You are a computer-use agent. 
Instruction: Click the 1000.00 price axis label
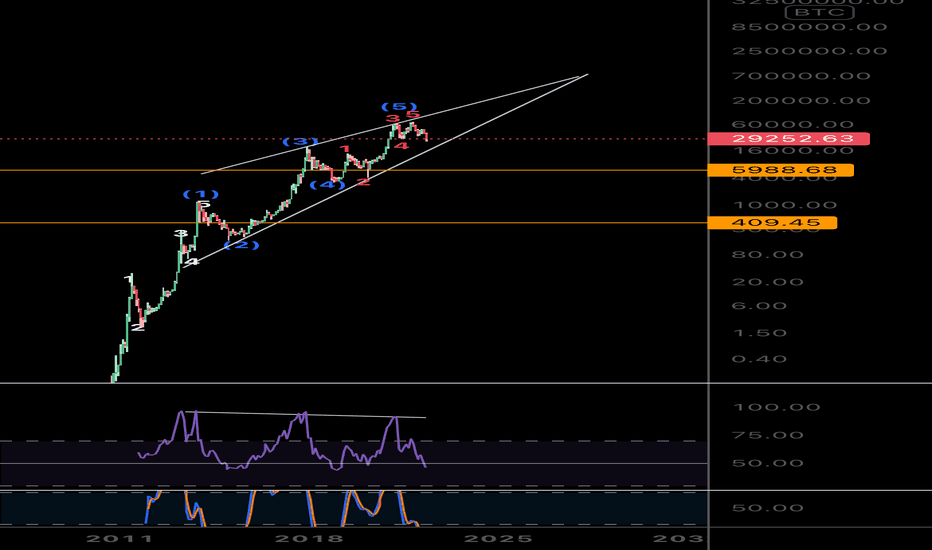(x=785, y=205)
